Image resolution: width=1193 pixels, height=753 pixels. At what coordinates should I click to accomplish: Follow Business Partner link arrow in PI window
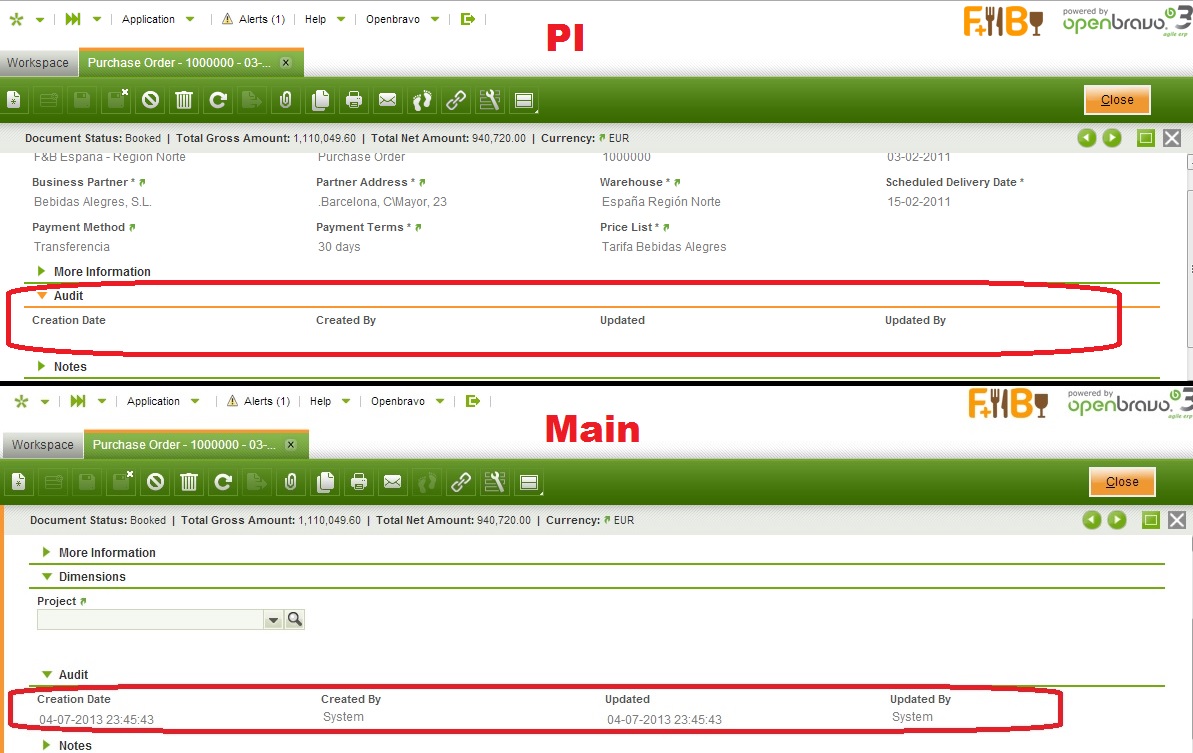pyautogui.click(x=142, y=183)
